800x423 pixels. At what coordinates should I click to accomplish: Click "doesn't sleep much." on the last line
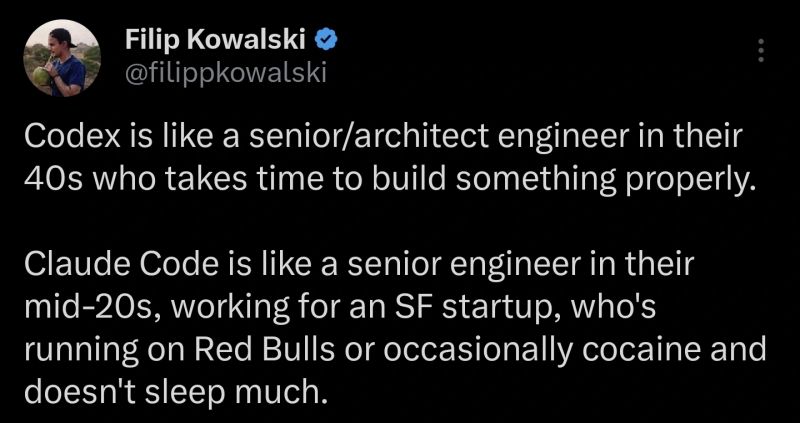[175, 392]
